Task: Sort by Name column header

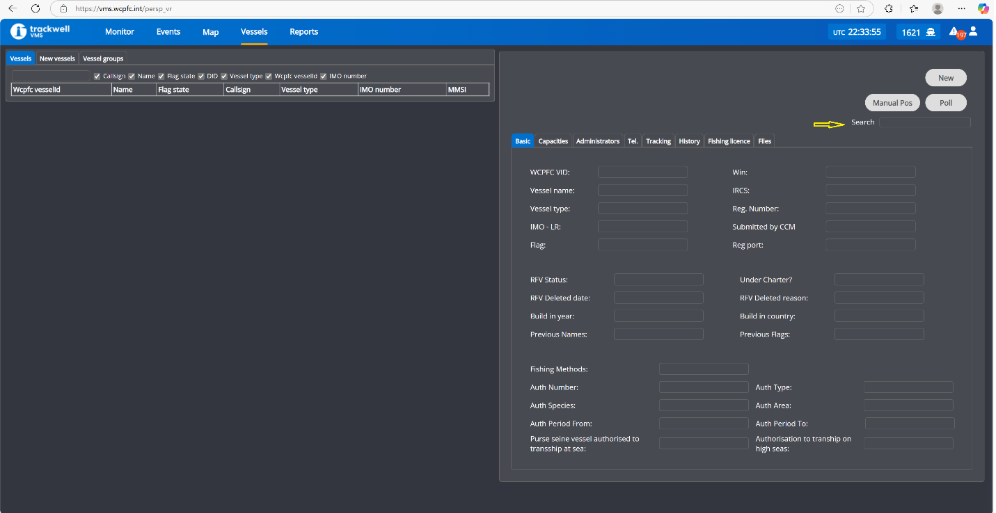Action: [x=134, y=90]
